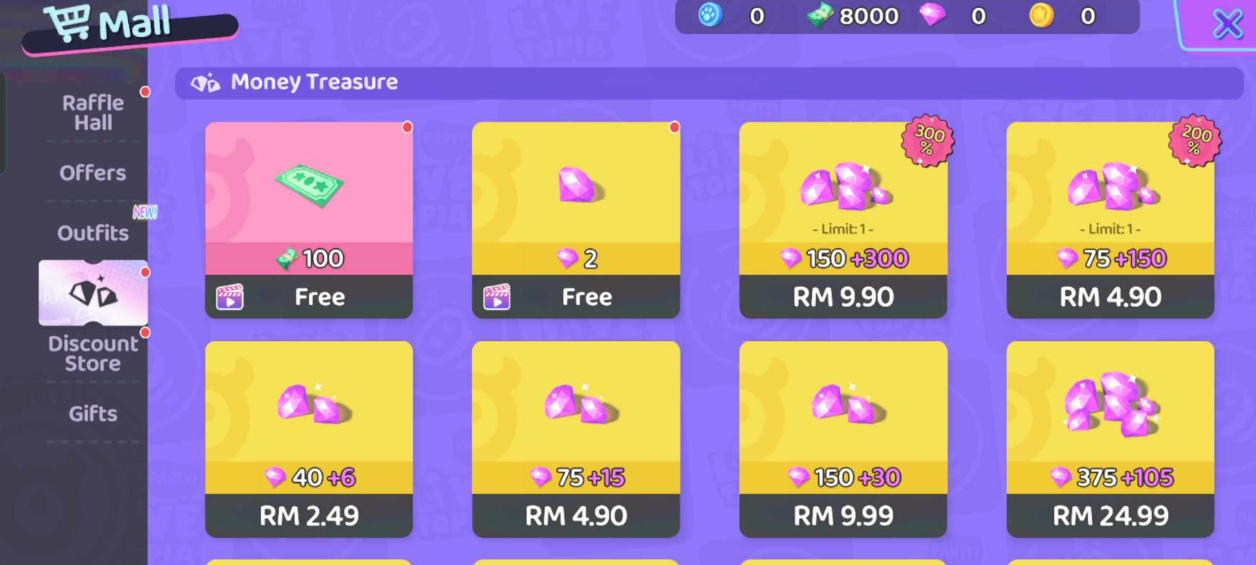Select the 150+30 gems pack thumbnail
Image resolution: width=1256 pixels, height=565 pixels.
pyautogui.click(x=843, y=402)
